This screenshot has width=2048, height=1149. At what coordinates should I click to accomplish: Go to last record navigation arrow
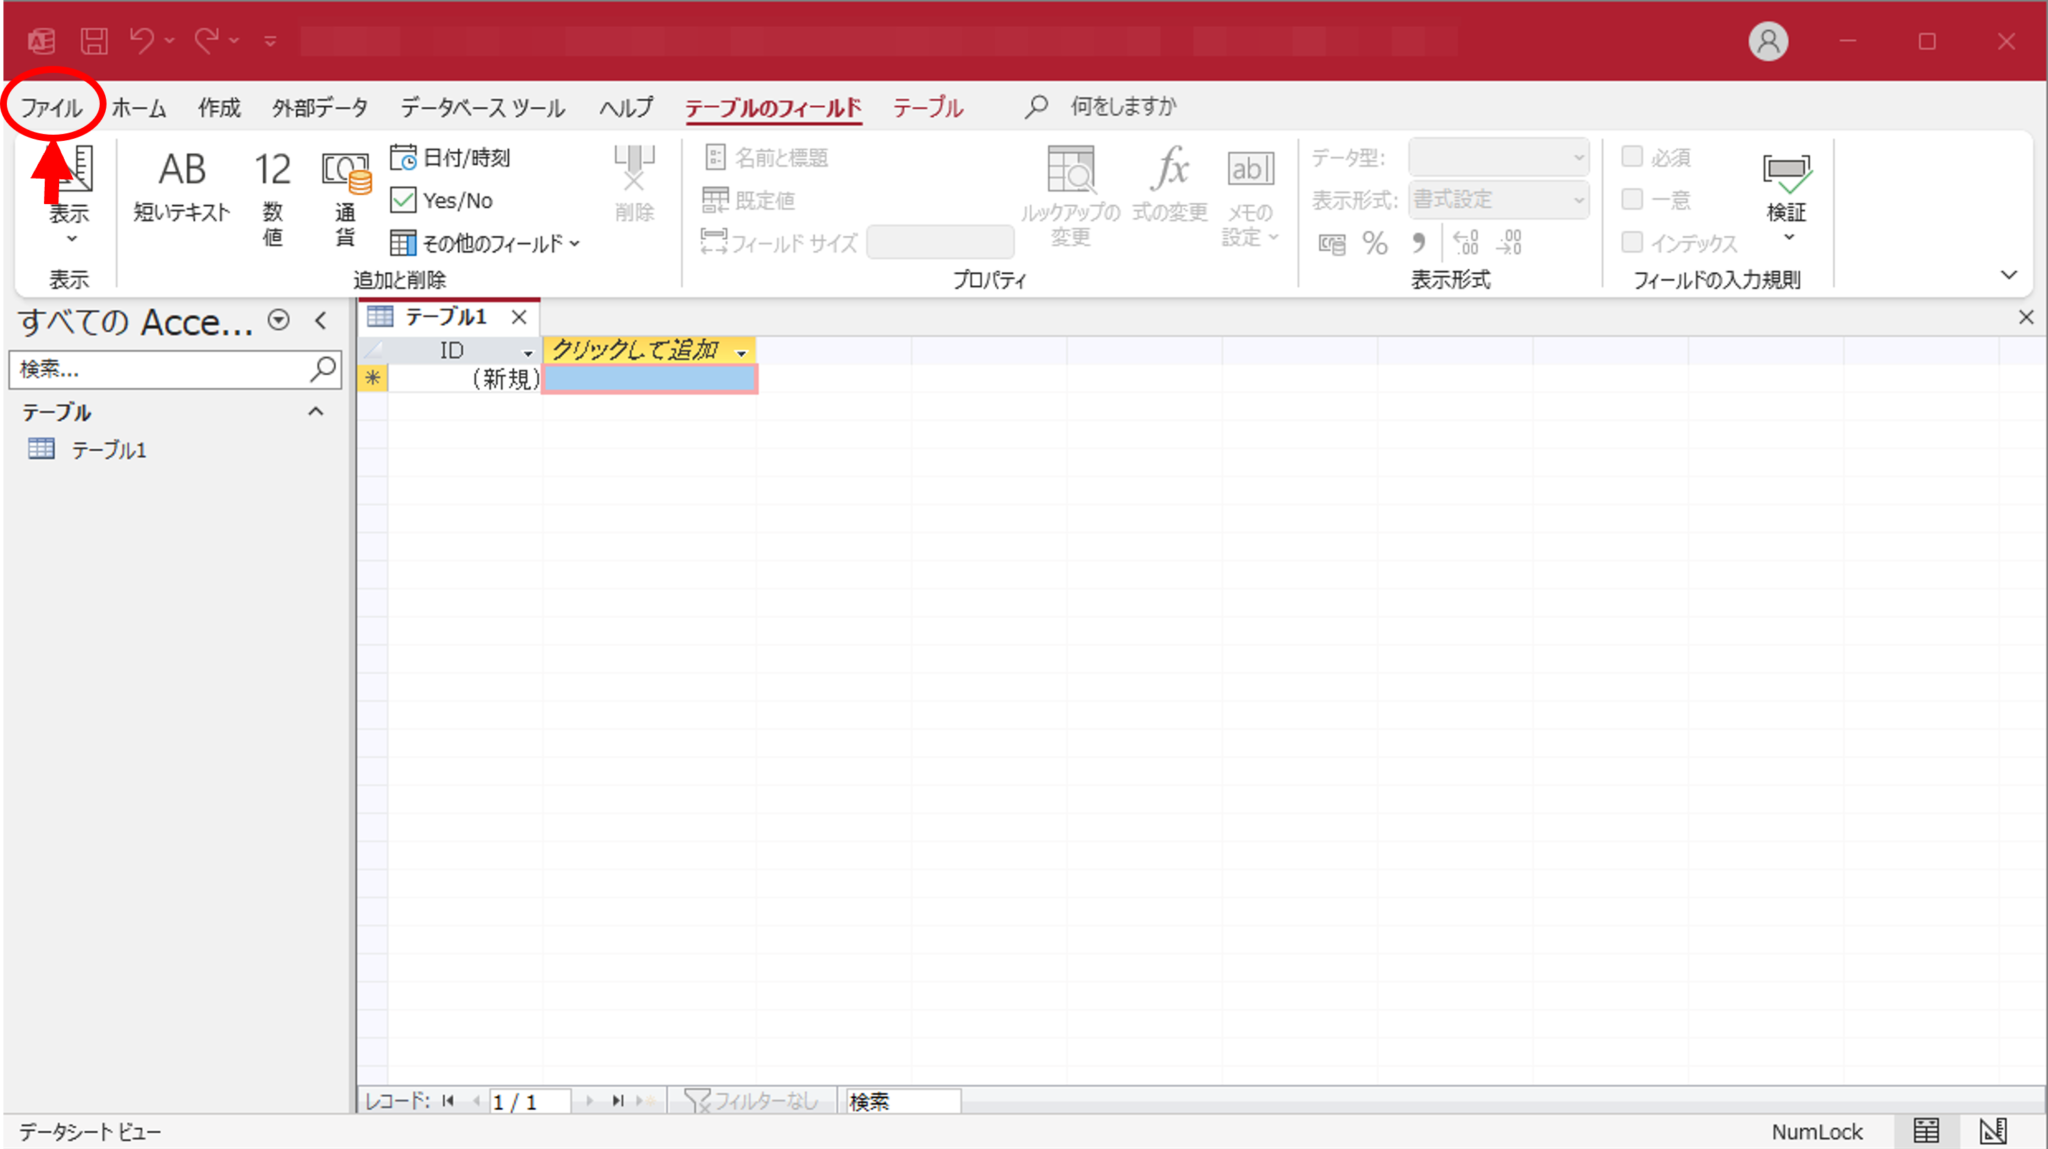click(618, 1101)
